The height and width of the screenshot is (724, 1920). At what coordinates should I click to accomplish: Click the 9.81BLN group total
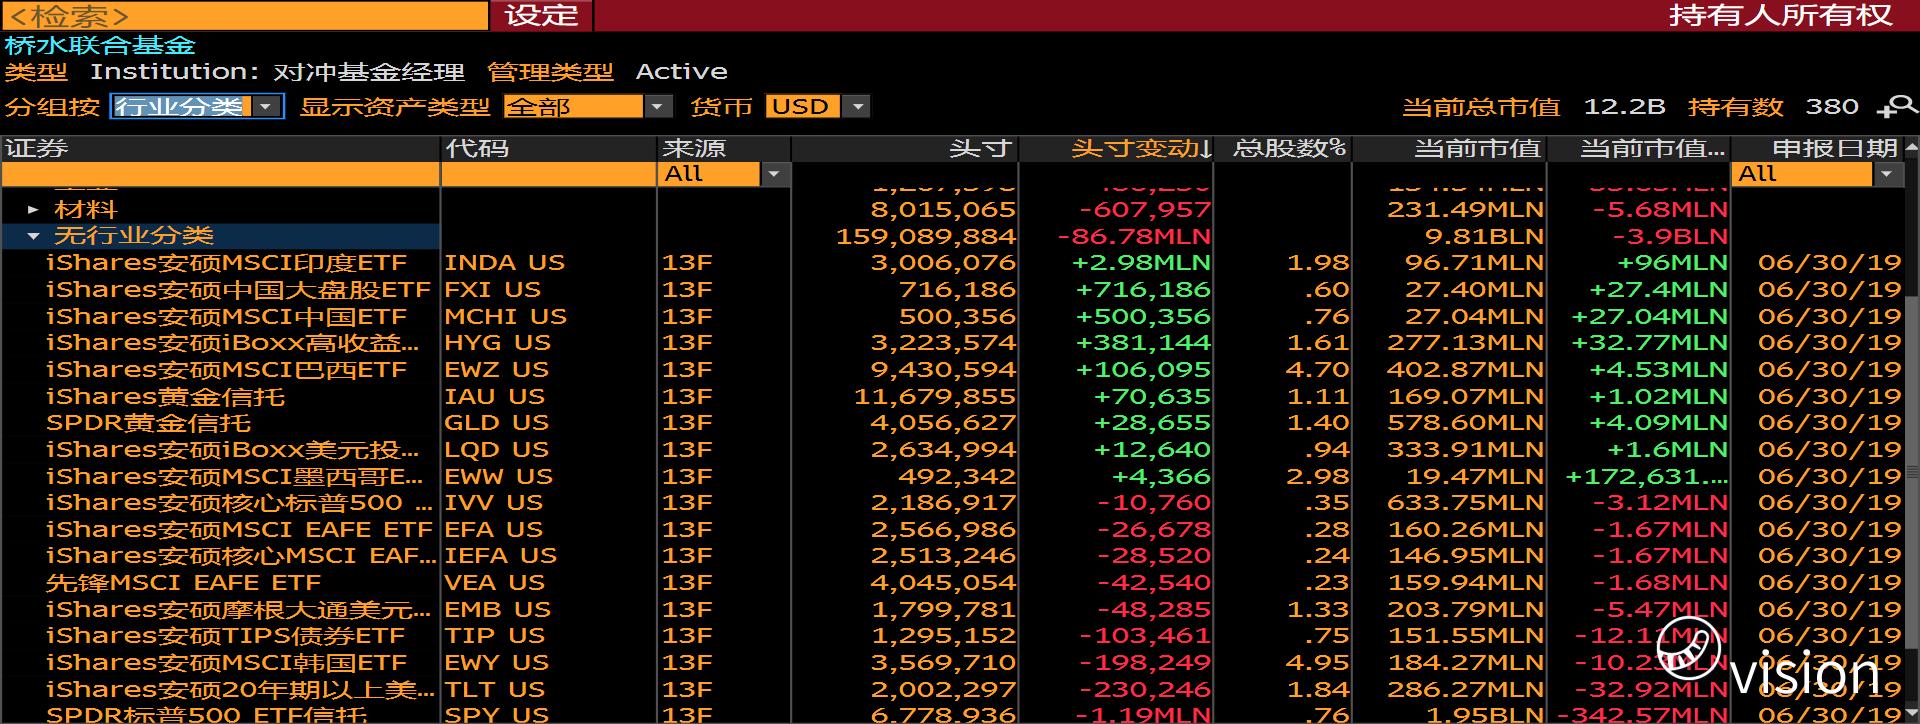tap(1485, 237)
